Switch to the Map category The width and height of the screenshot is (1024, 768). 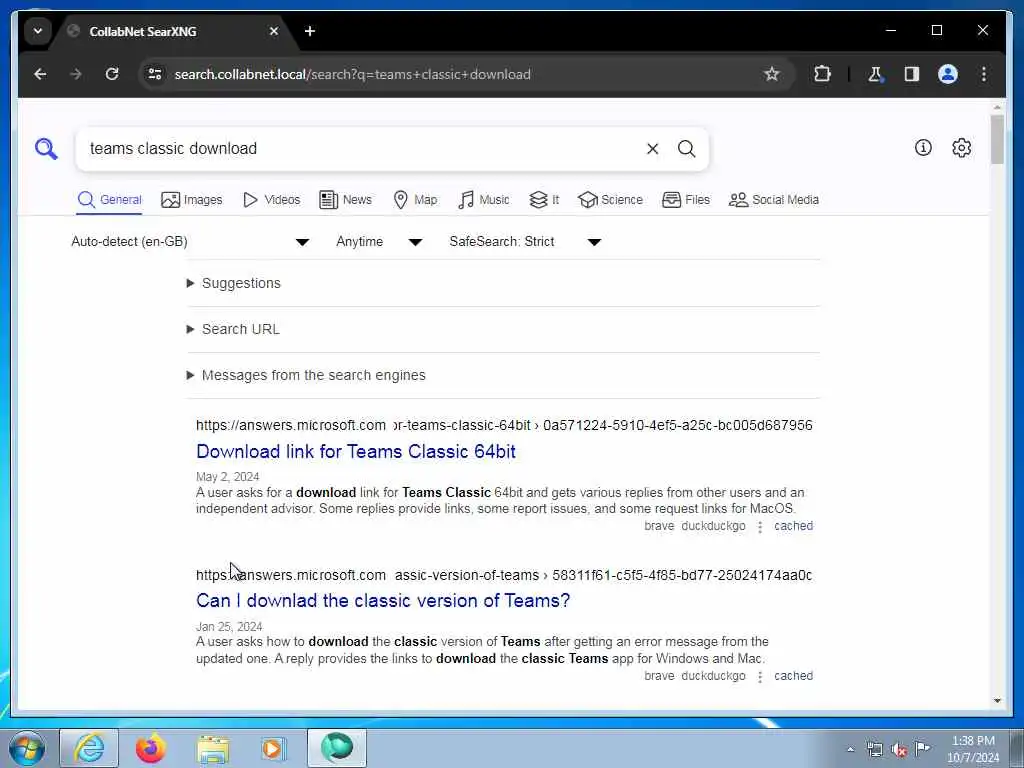click(x=415, y=200)
